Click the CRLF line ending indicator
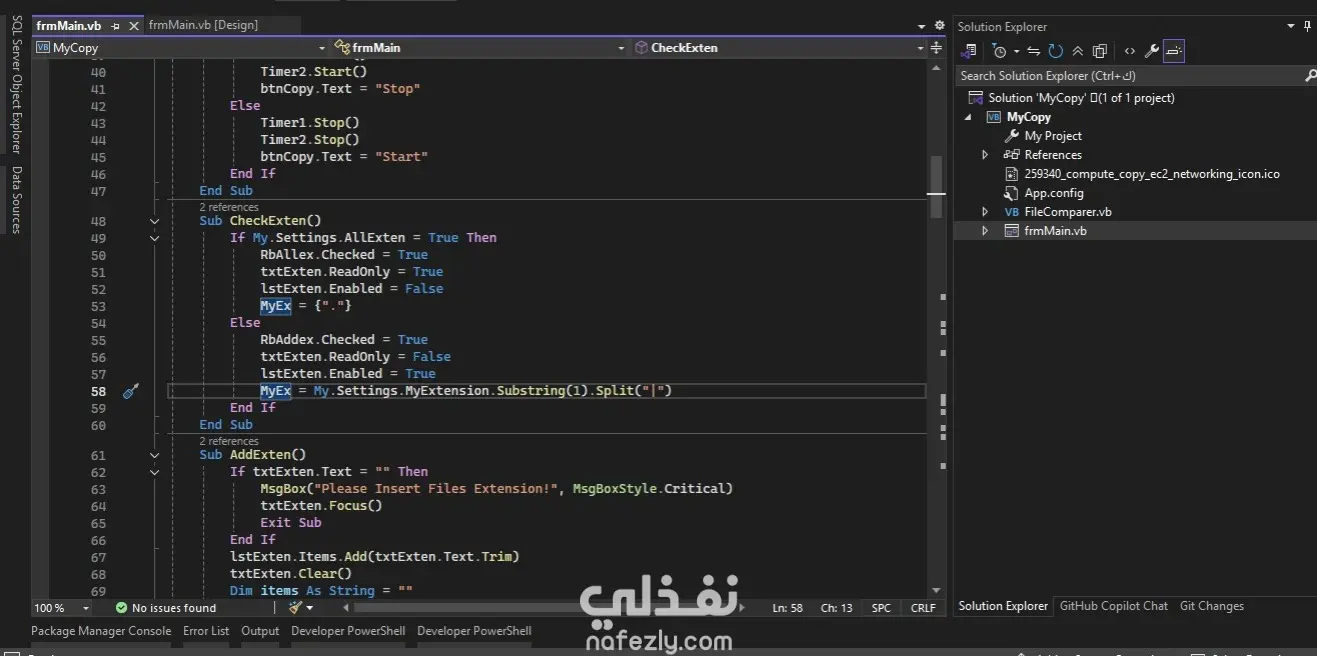The width and height of the screenshot is (1317, 656). click(x=923, y=608)
